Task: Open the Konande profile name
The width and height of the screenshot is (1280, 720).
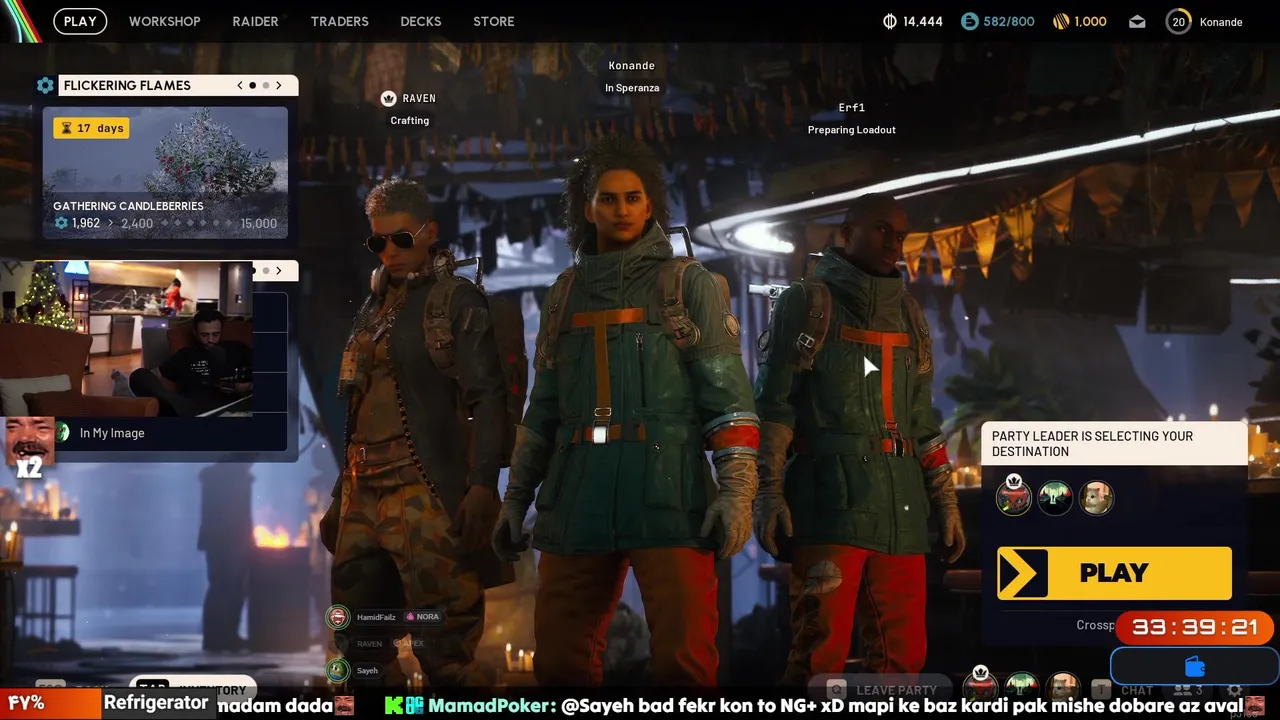Action: pyautogui.click(x=1220, y=22)
